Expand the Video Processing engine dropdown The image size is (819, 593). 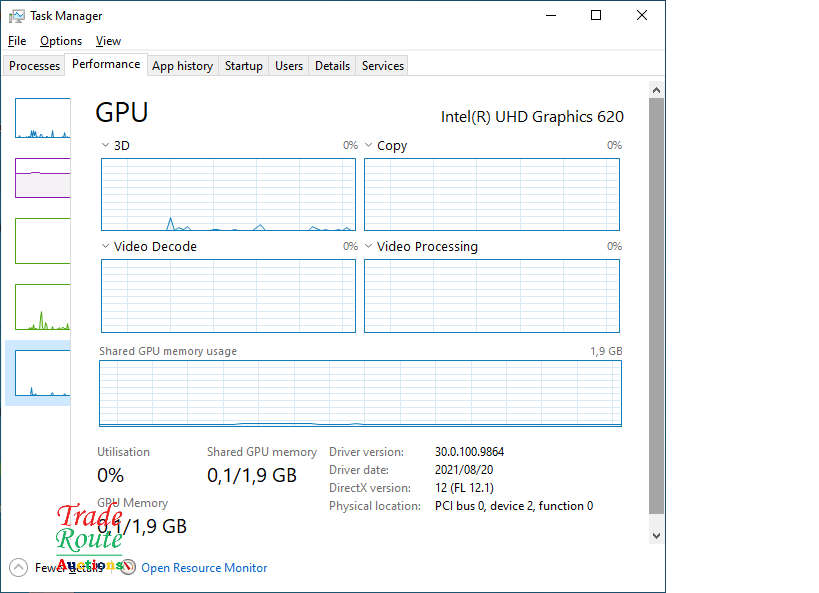coord(369,247)
